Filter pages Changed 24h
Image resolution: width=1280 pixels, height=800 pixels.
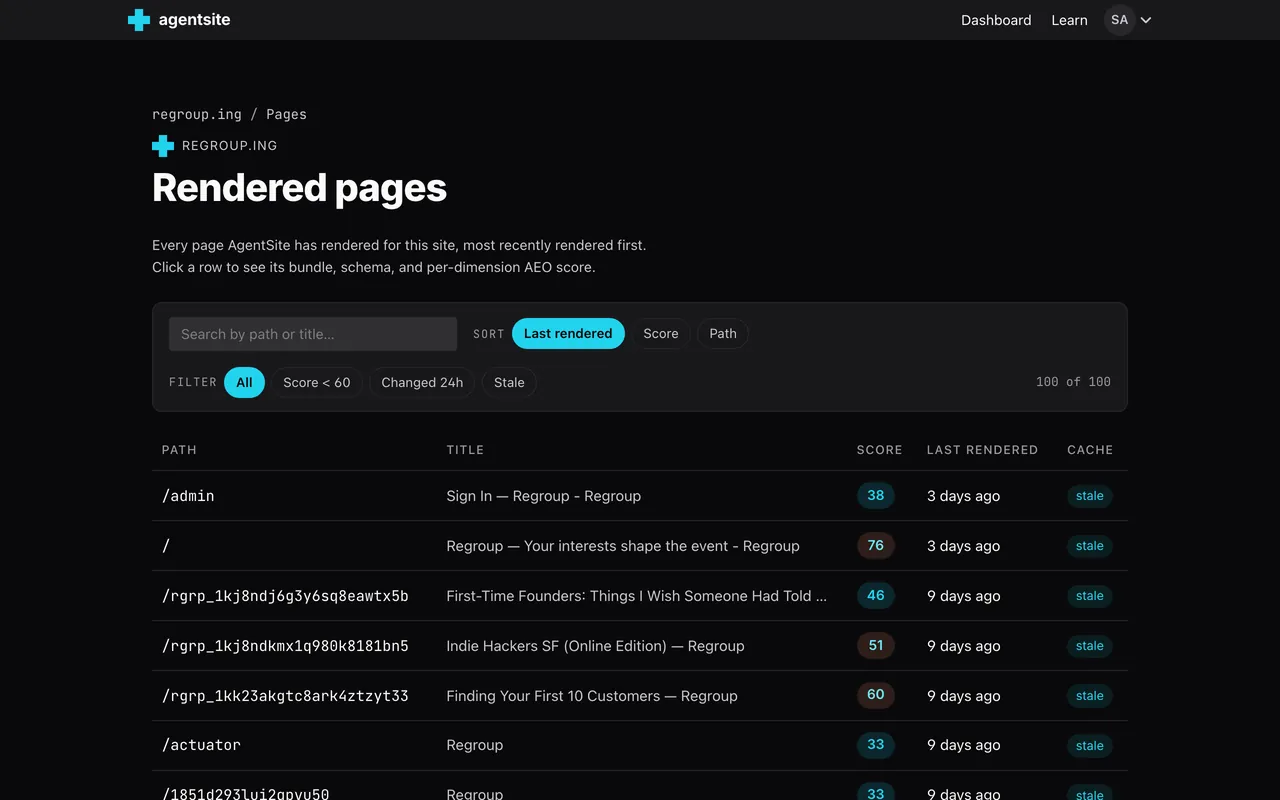[422, 382]
